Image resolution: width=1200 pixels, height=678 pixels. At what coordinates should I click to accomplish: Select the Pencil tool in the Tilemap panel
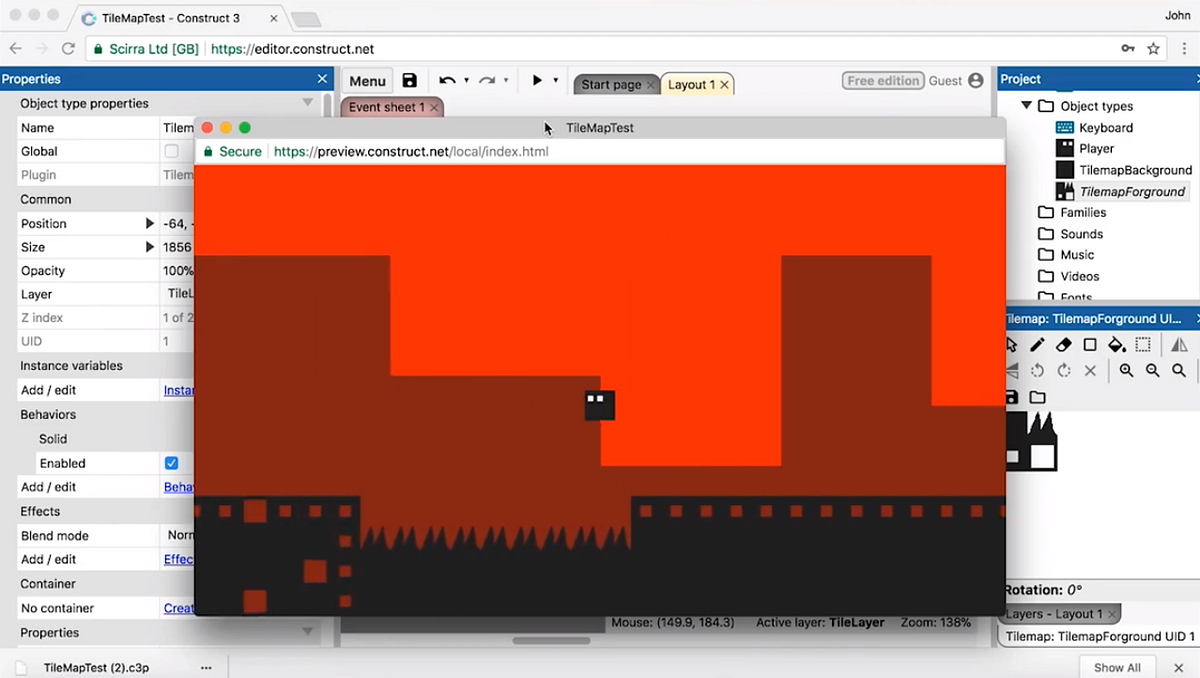pyautogui.click(x=1037, y=345)
